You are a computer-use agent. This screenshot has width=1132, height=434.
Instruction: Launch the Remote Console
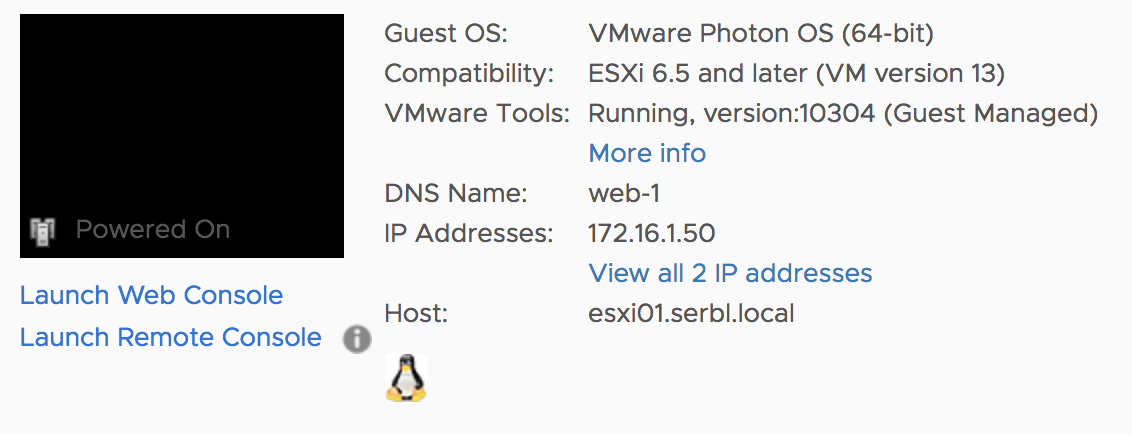(171, 337)
